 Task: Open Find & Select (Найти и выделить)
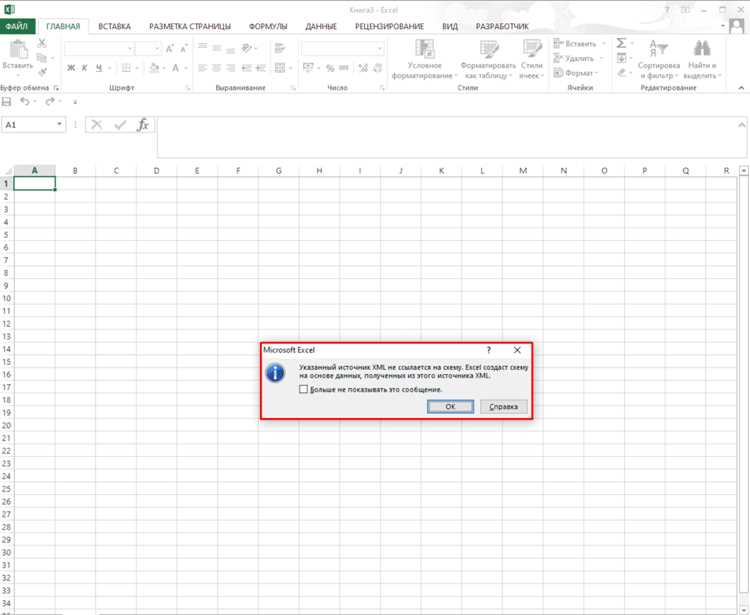(702, 59)
